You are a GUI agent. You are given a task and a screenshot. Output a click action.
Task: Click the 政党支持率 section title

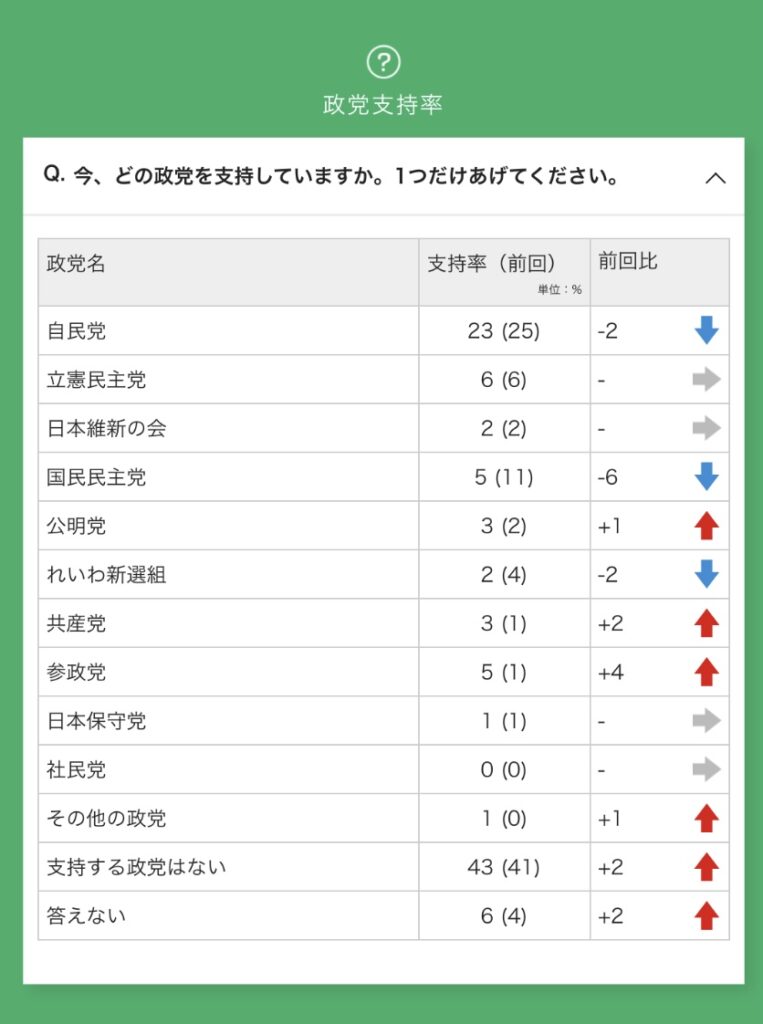click(383, 105)
